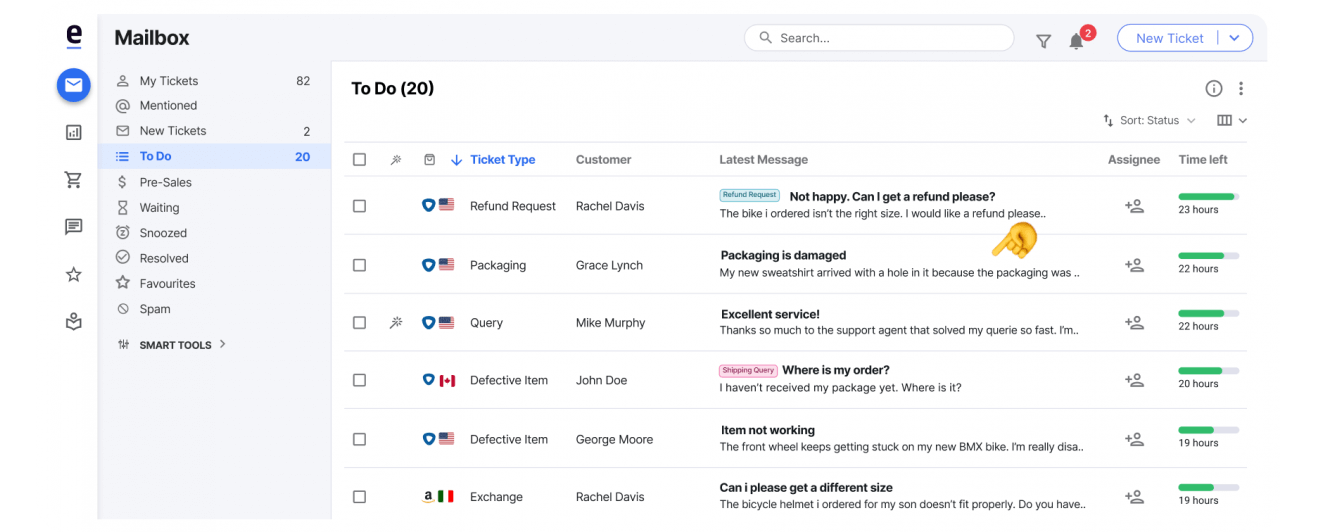Click the notifications bell icon
Screen dimensions: 1317x532
point(1076,41)
